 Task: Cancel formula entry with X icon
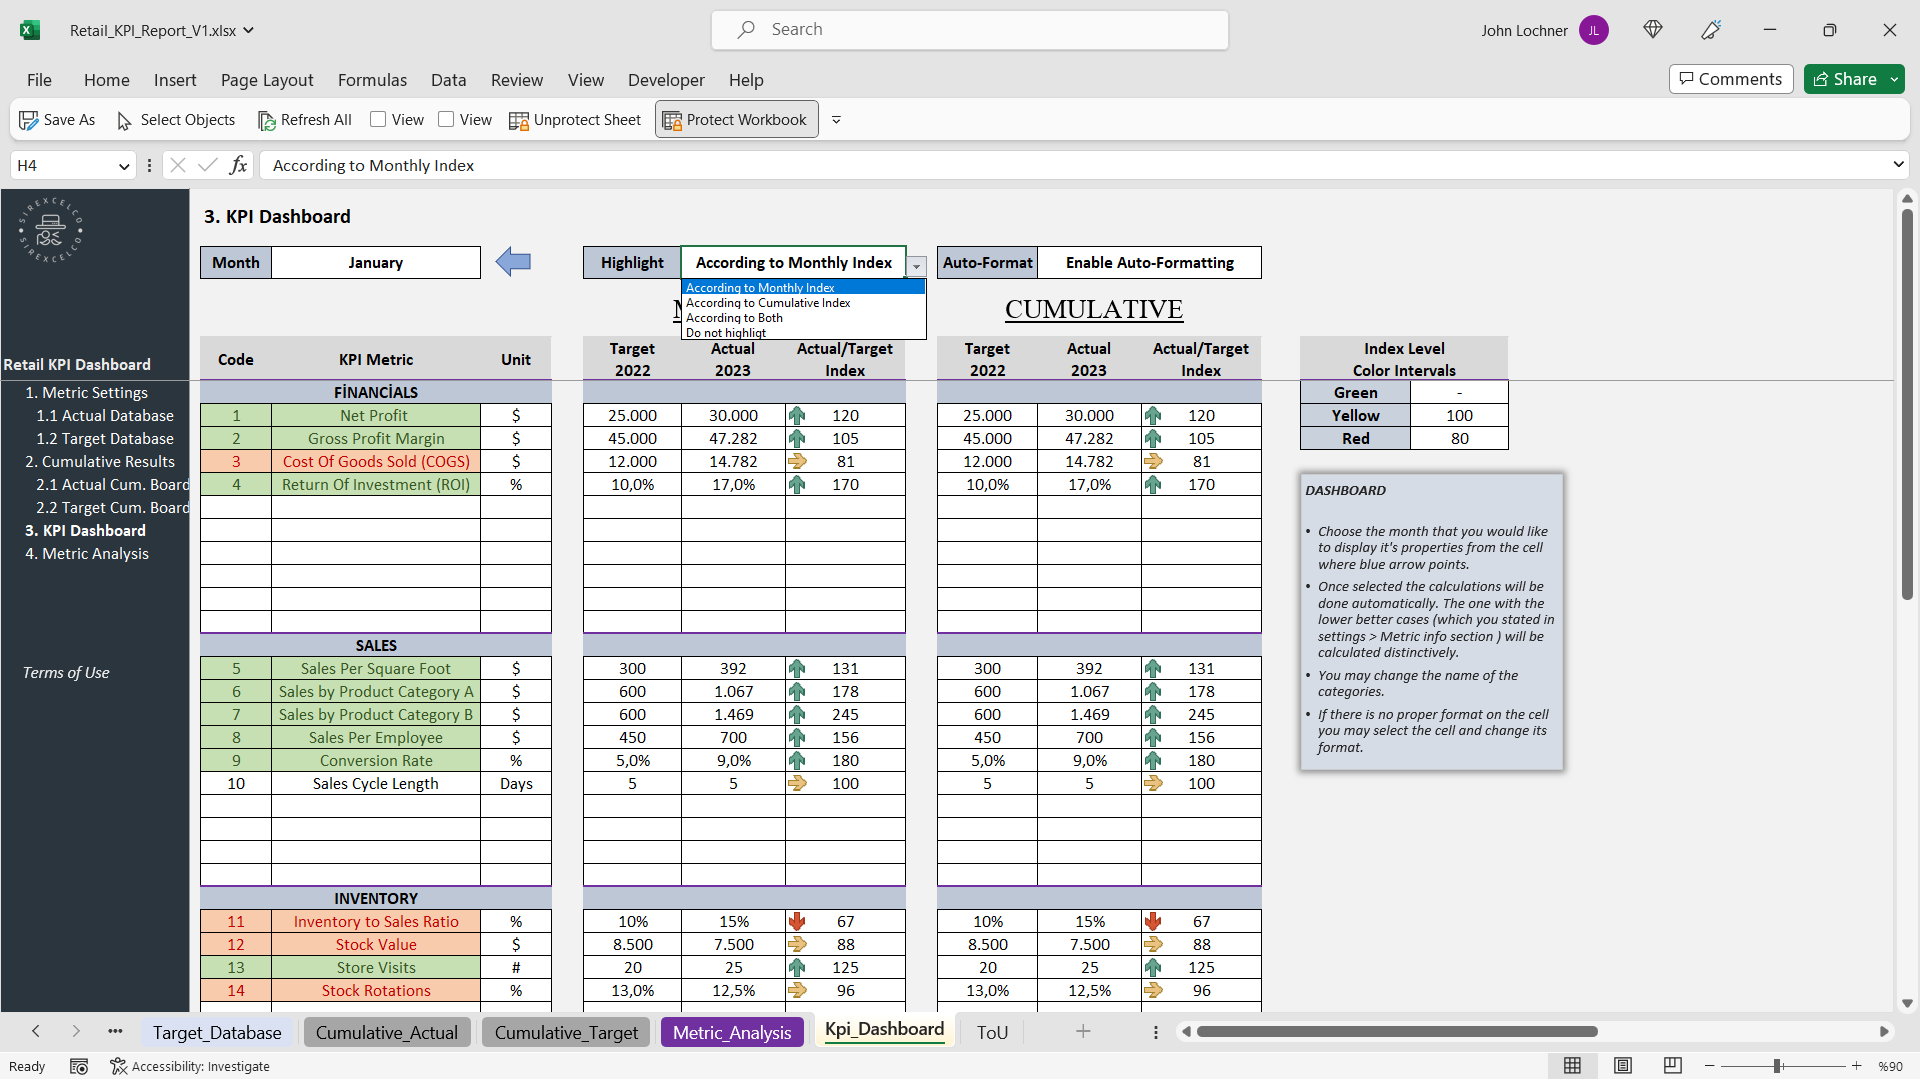coord(178,165)
